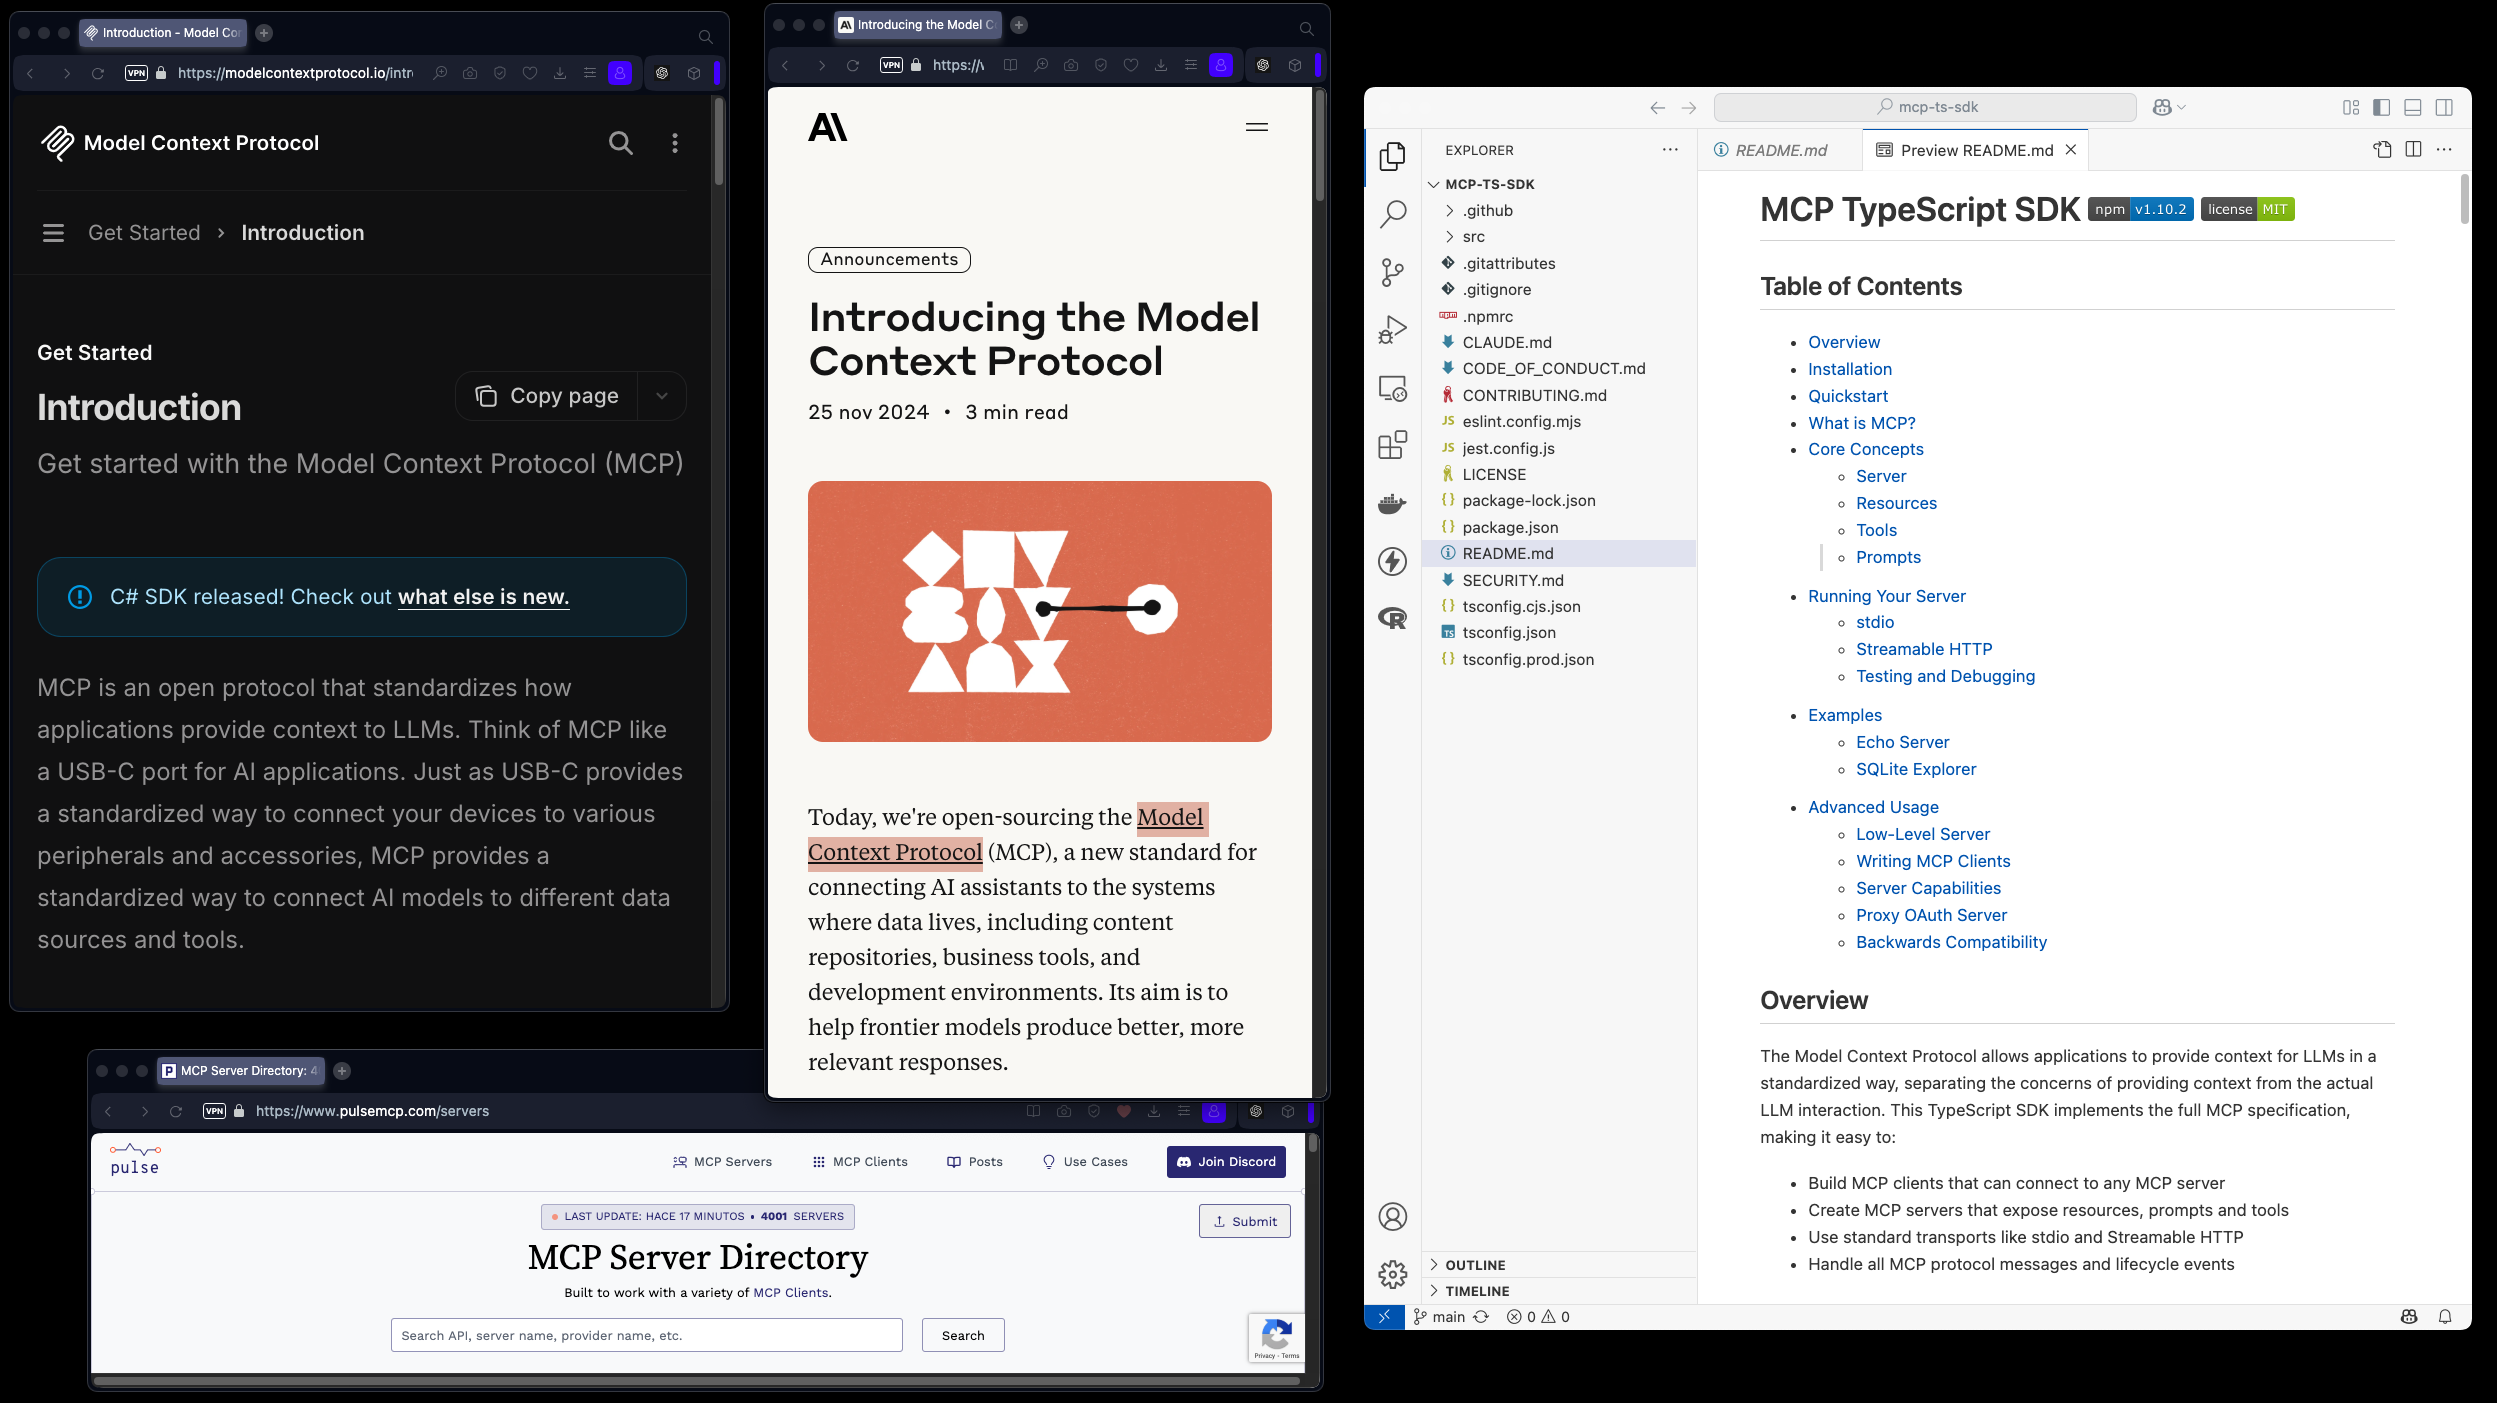Image resolution: width=2497 pixels, height=1403 pixels.
Task: Click pulsemcp window horizontal scrollbar
Action: click(697, 1381)
